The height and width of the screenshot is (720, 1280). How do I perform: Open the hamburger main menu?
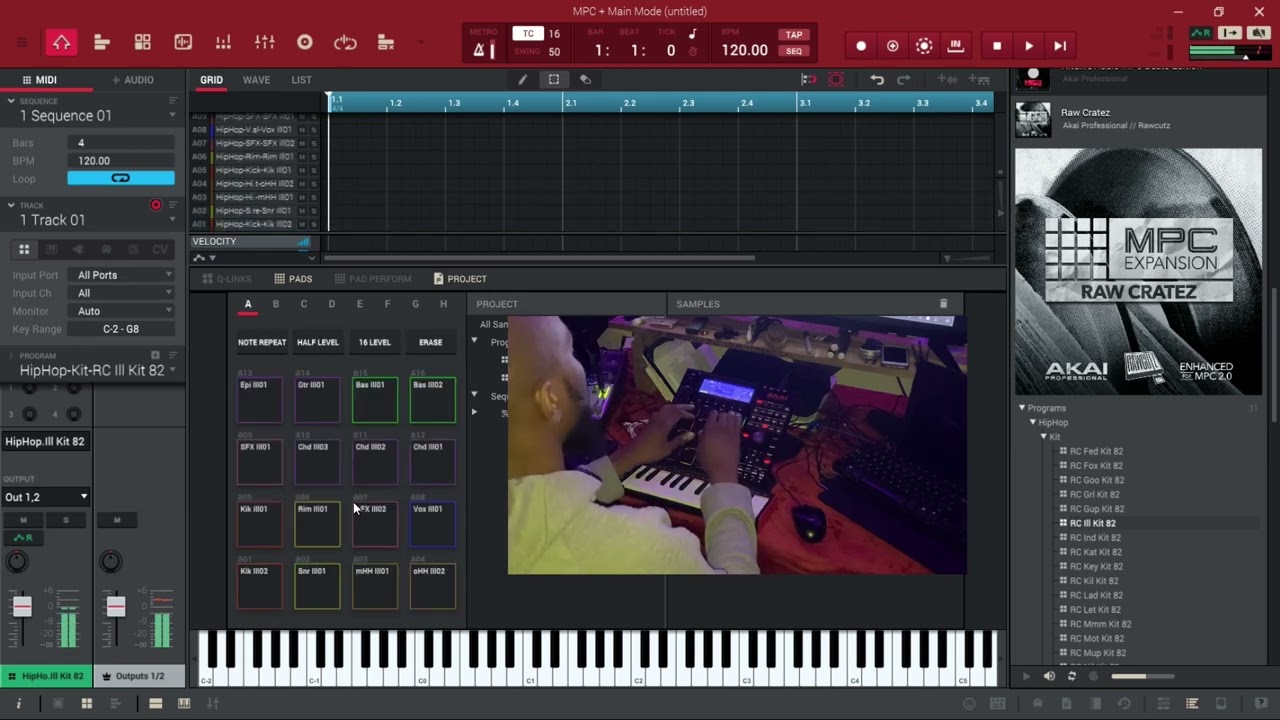point(21,42)
